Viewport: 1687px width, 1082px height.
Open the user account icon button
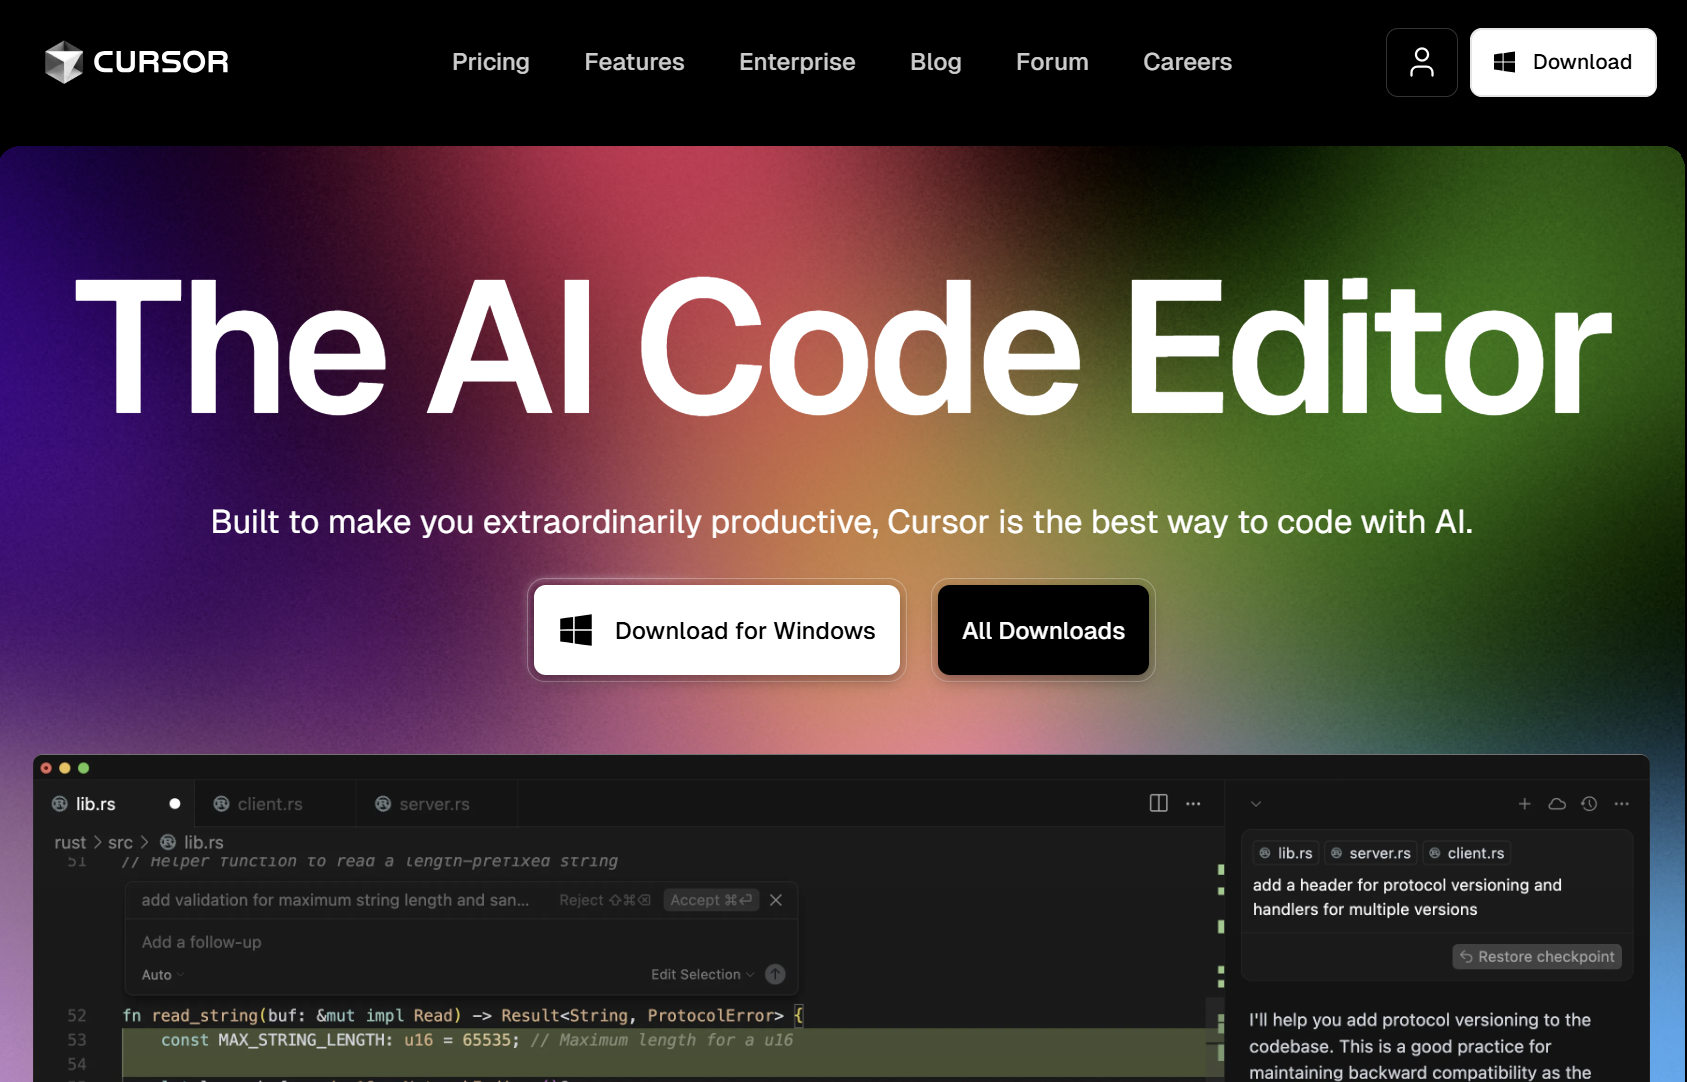tap(1421, 62)
